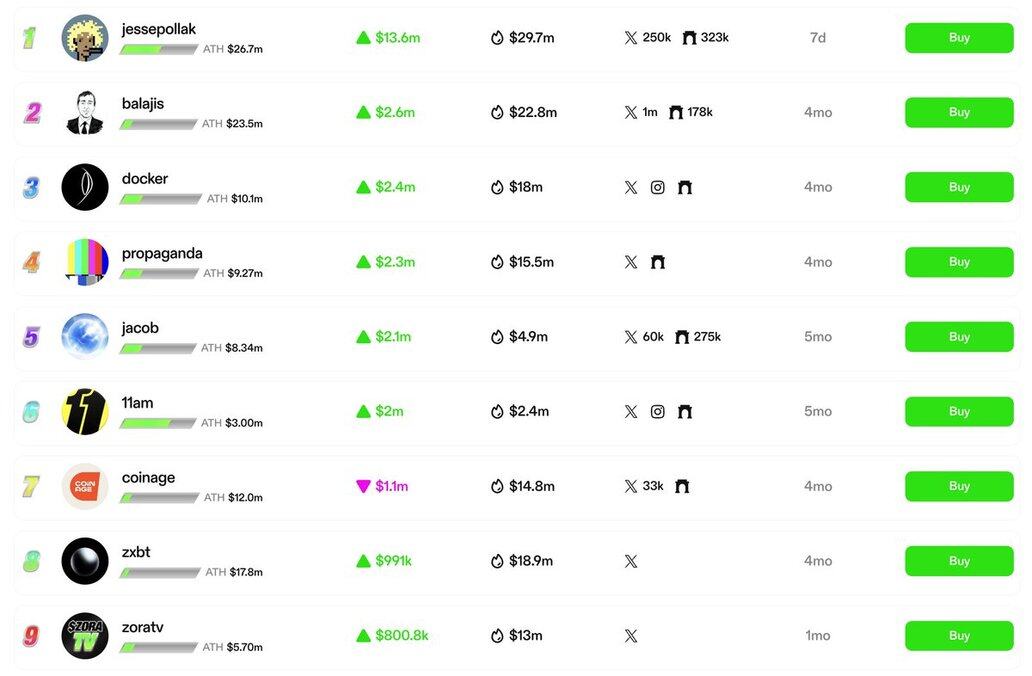Click the X icon in zoratv's row
This screenshot has height=676, width=1032.
[x=630, y=636]
